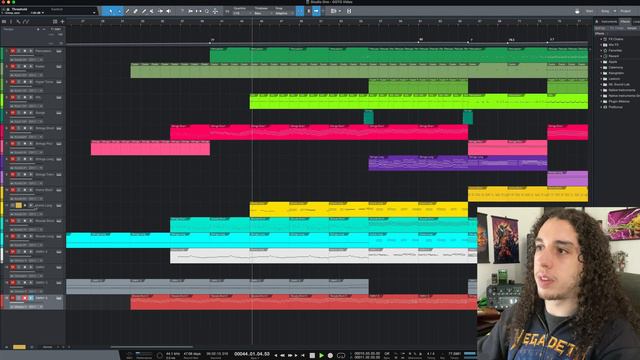Image resolution: width=640 pixels, height=360 pixels.
Task: Select Native Instruments folder in browser
Action: [622, 90]
